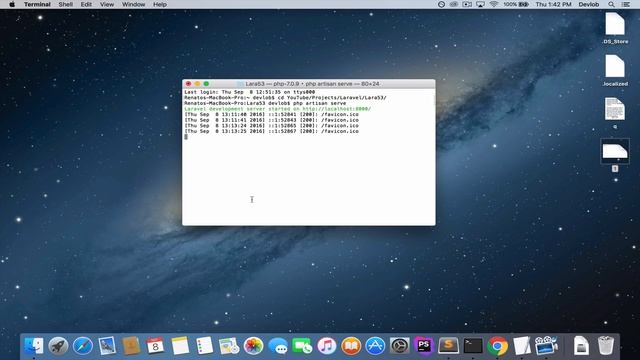The height and width of the screenshot is (360, 640).
Task: Open Maps icon in the dock
Action: point(229,346)
